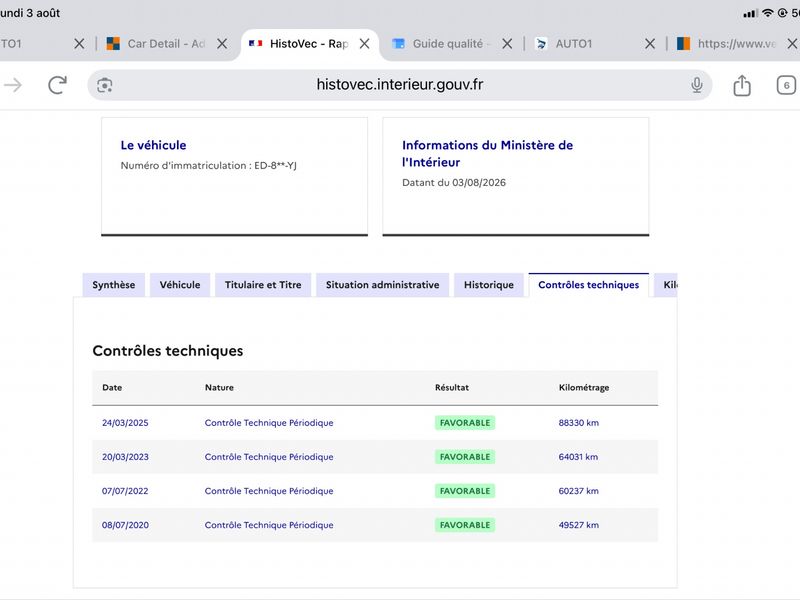
Task: Click the 49527 km mileage value
Action: click(579, 525)
